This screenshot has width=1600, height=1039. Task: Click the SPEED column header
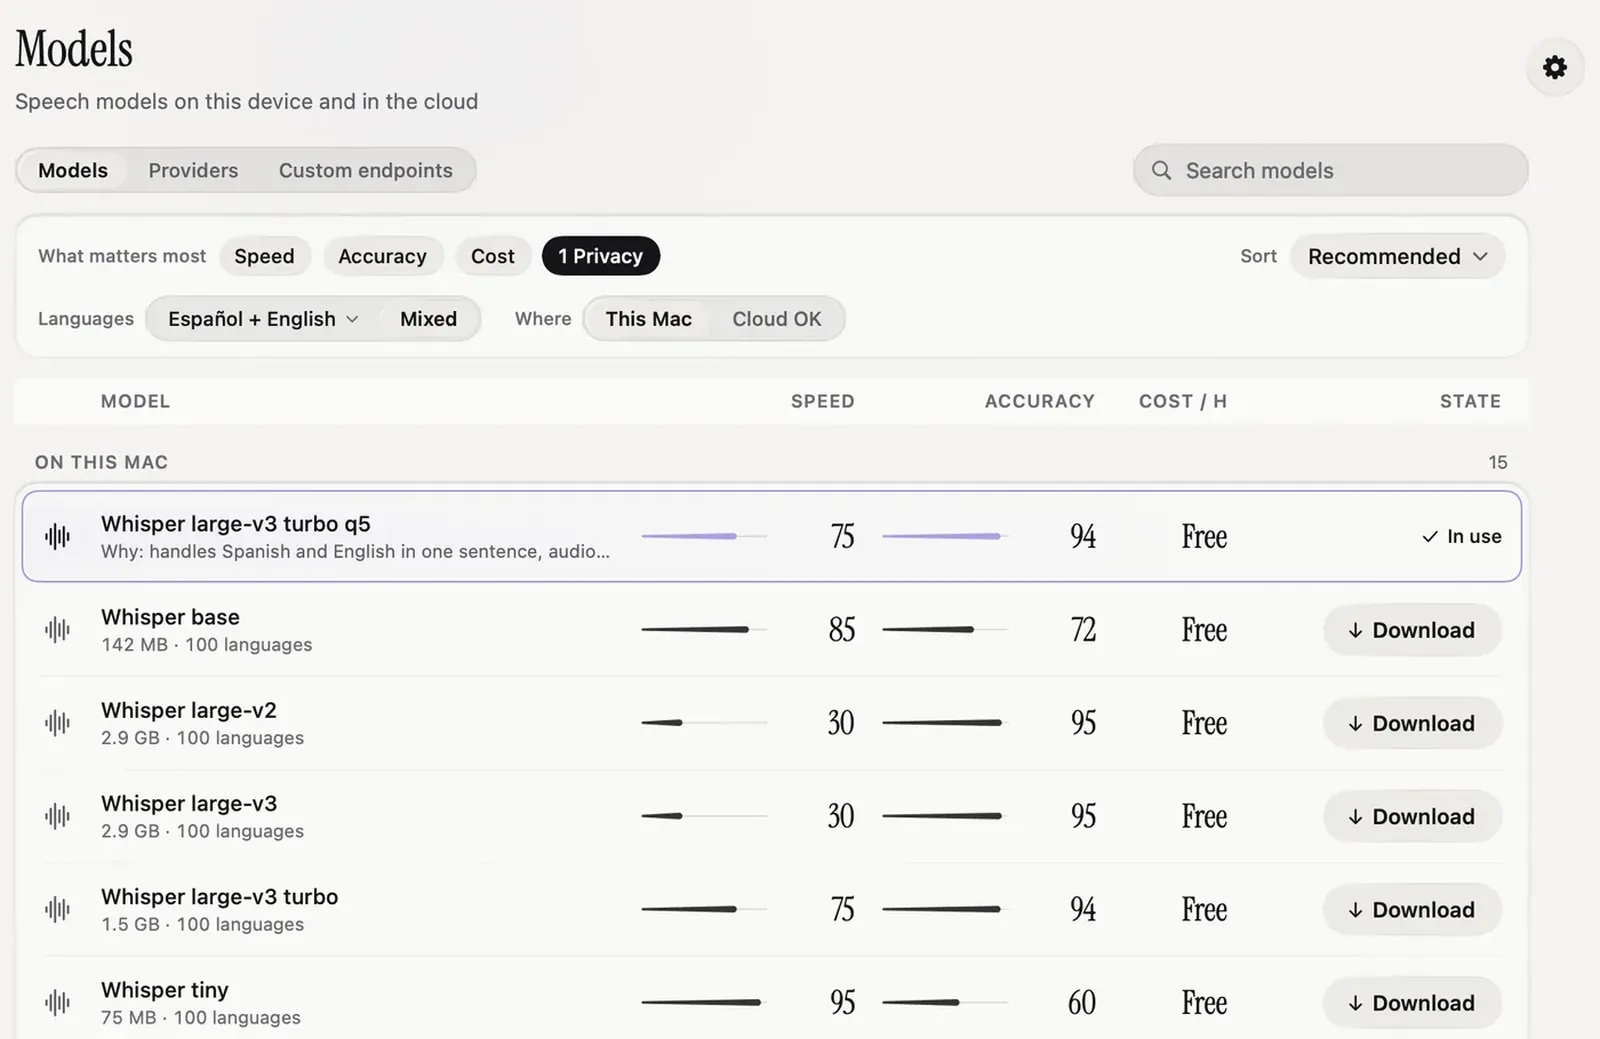(x=823, y=401)
